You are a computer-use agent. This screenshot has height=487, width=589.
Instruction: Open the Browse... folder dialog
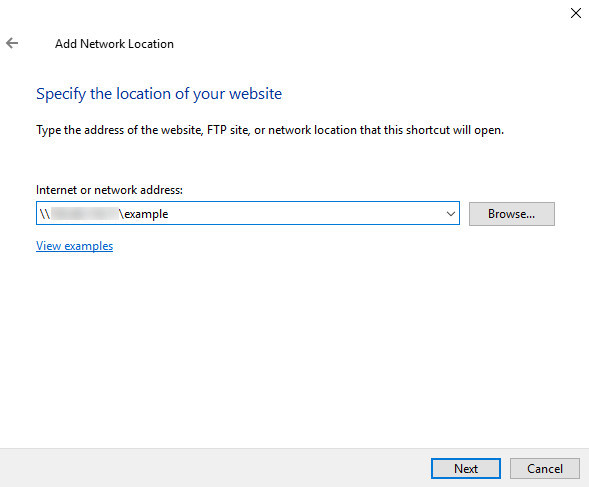tap(512, 214)
